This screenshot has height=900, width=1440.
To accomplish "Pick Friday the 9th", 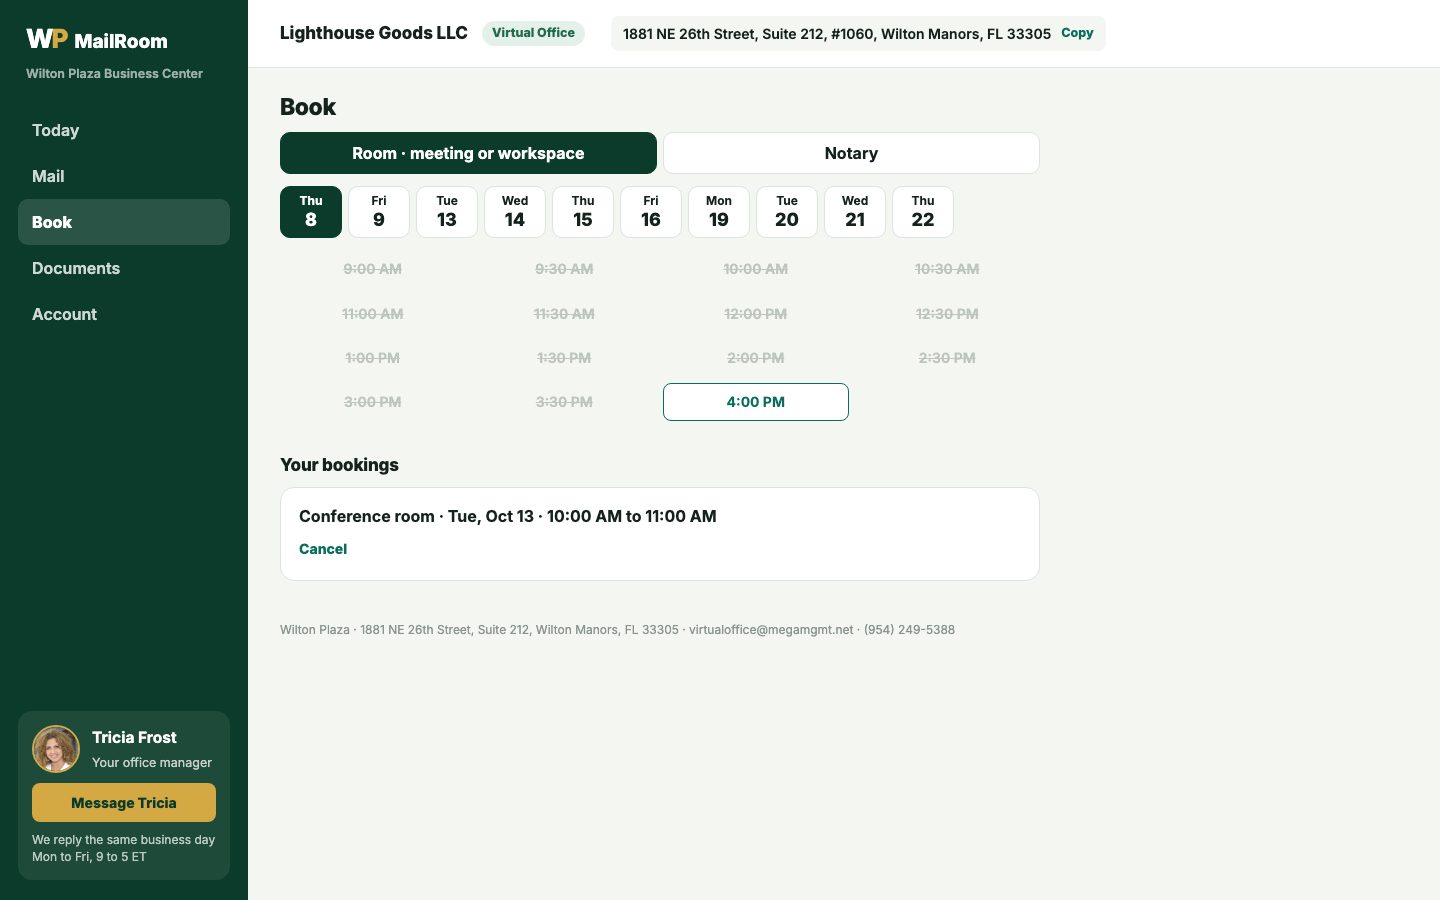I will pyautogui.click(x=379, y=212).
